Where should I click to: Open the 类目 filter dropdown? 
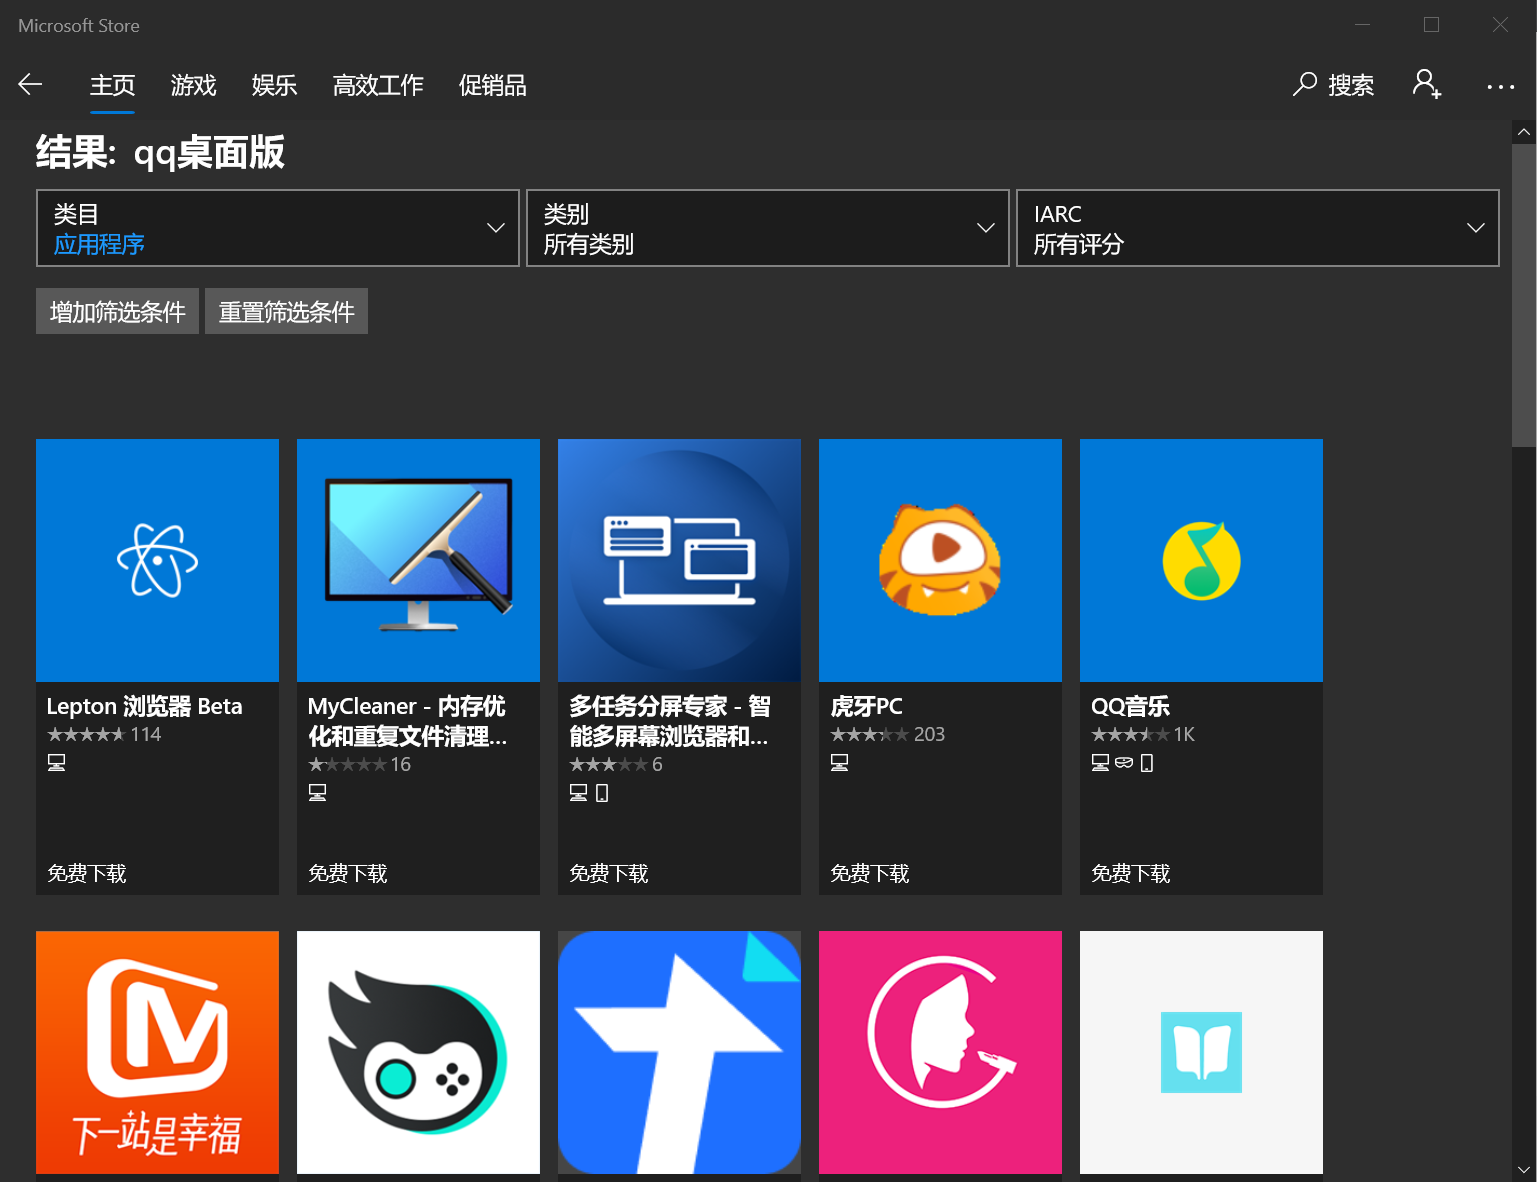click(277, 228)
